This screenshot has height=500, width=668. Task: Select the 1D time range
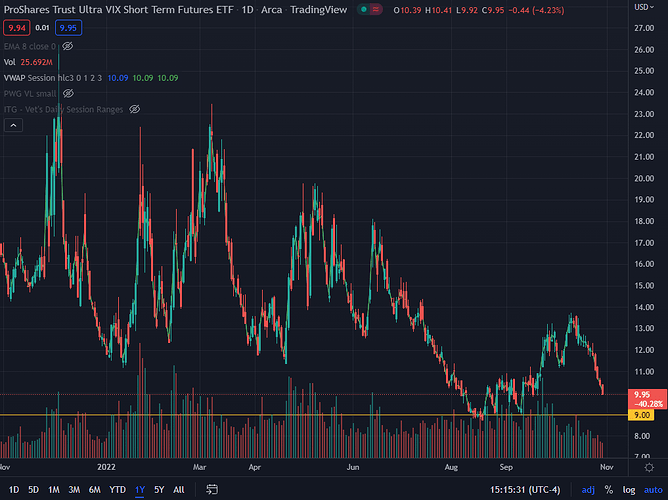pos(14,490)
